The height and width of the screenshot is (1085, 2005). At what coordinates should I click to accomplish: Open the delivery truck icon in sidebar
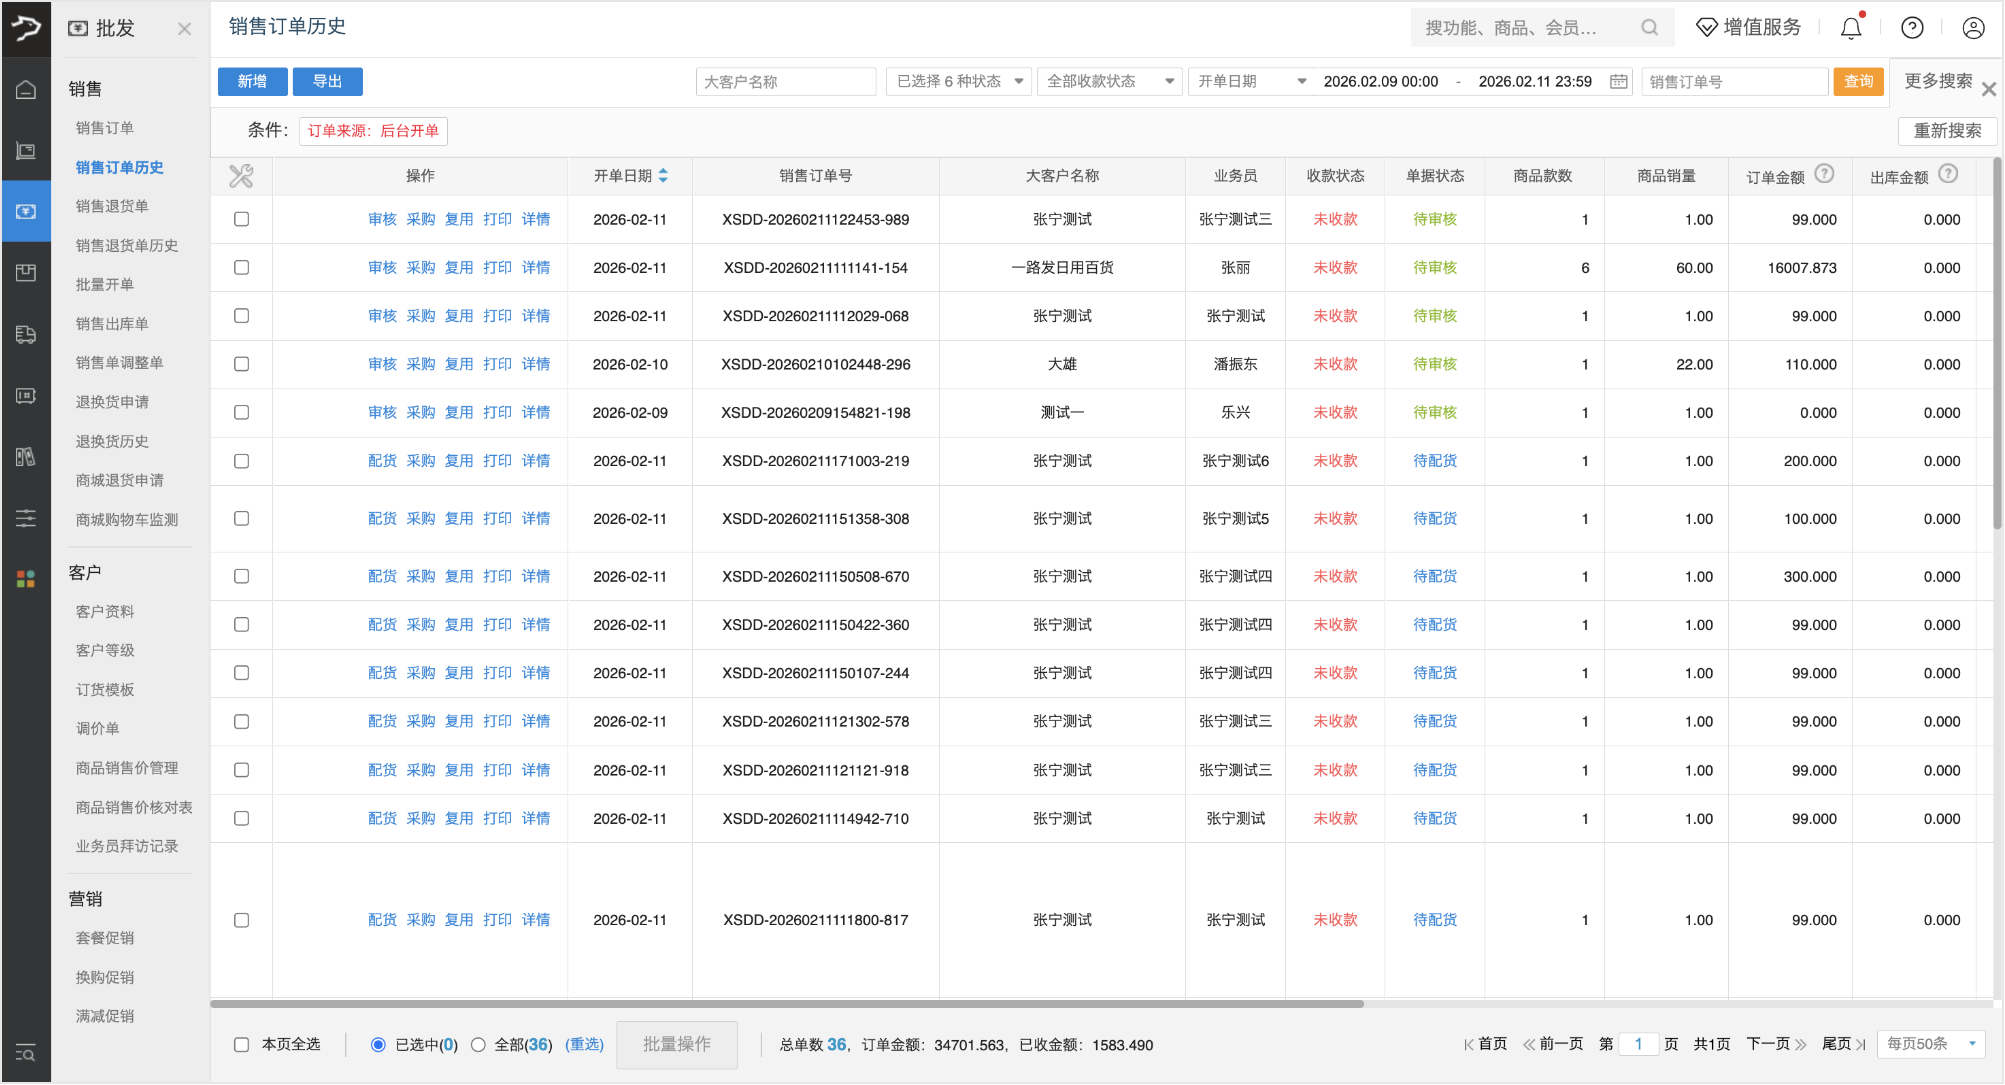tap(26, 334)
